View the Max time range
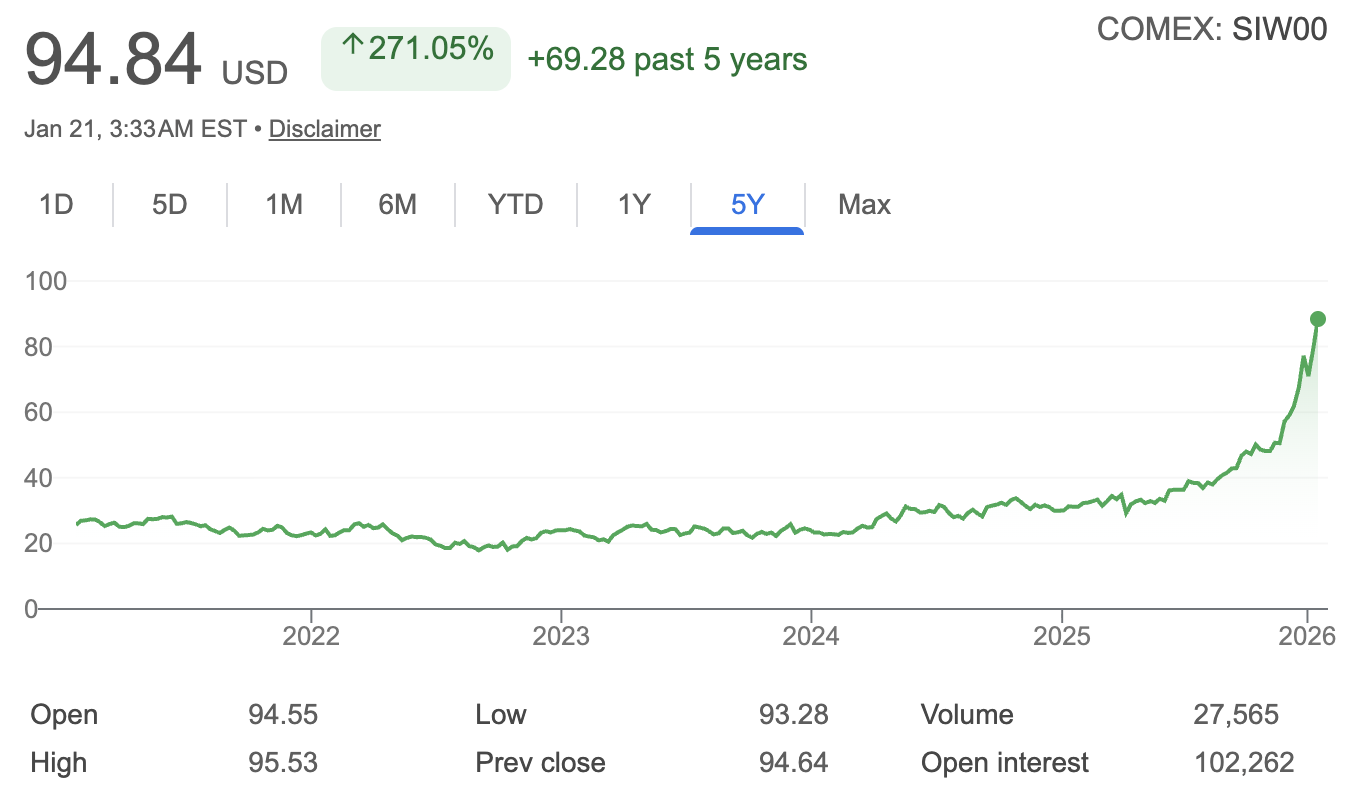This screenshot has width=1354, height=806. [x=864, y=205]
